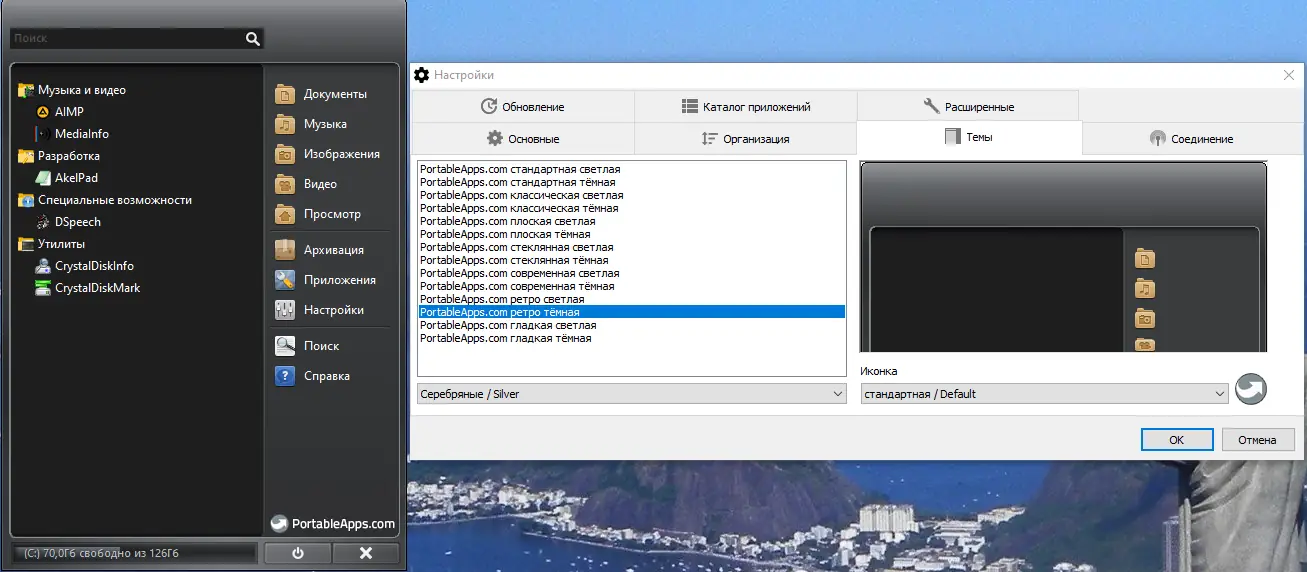Viewport: 1307px width, 572px height.
Task: Select theme ретро тёмная
Action: [631, 312]
